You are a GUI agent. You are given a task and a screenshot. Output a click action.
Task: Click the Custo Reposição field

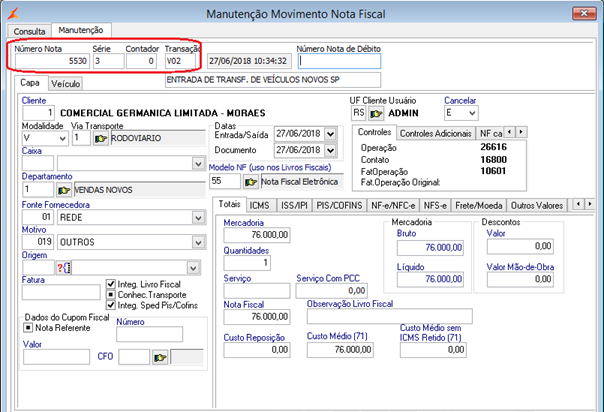257,350
